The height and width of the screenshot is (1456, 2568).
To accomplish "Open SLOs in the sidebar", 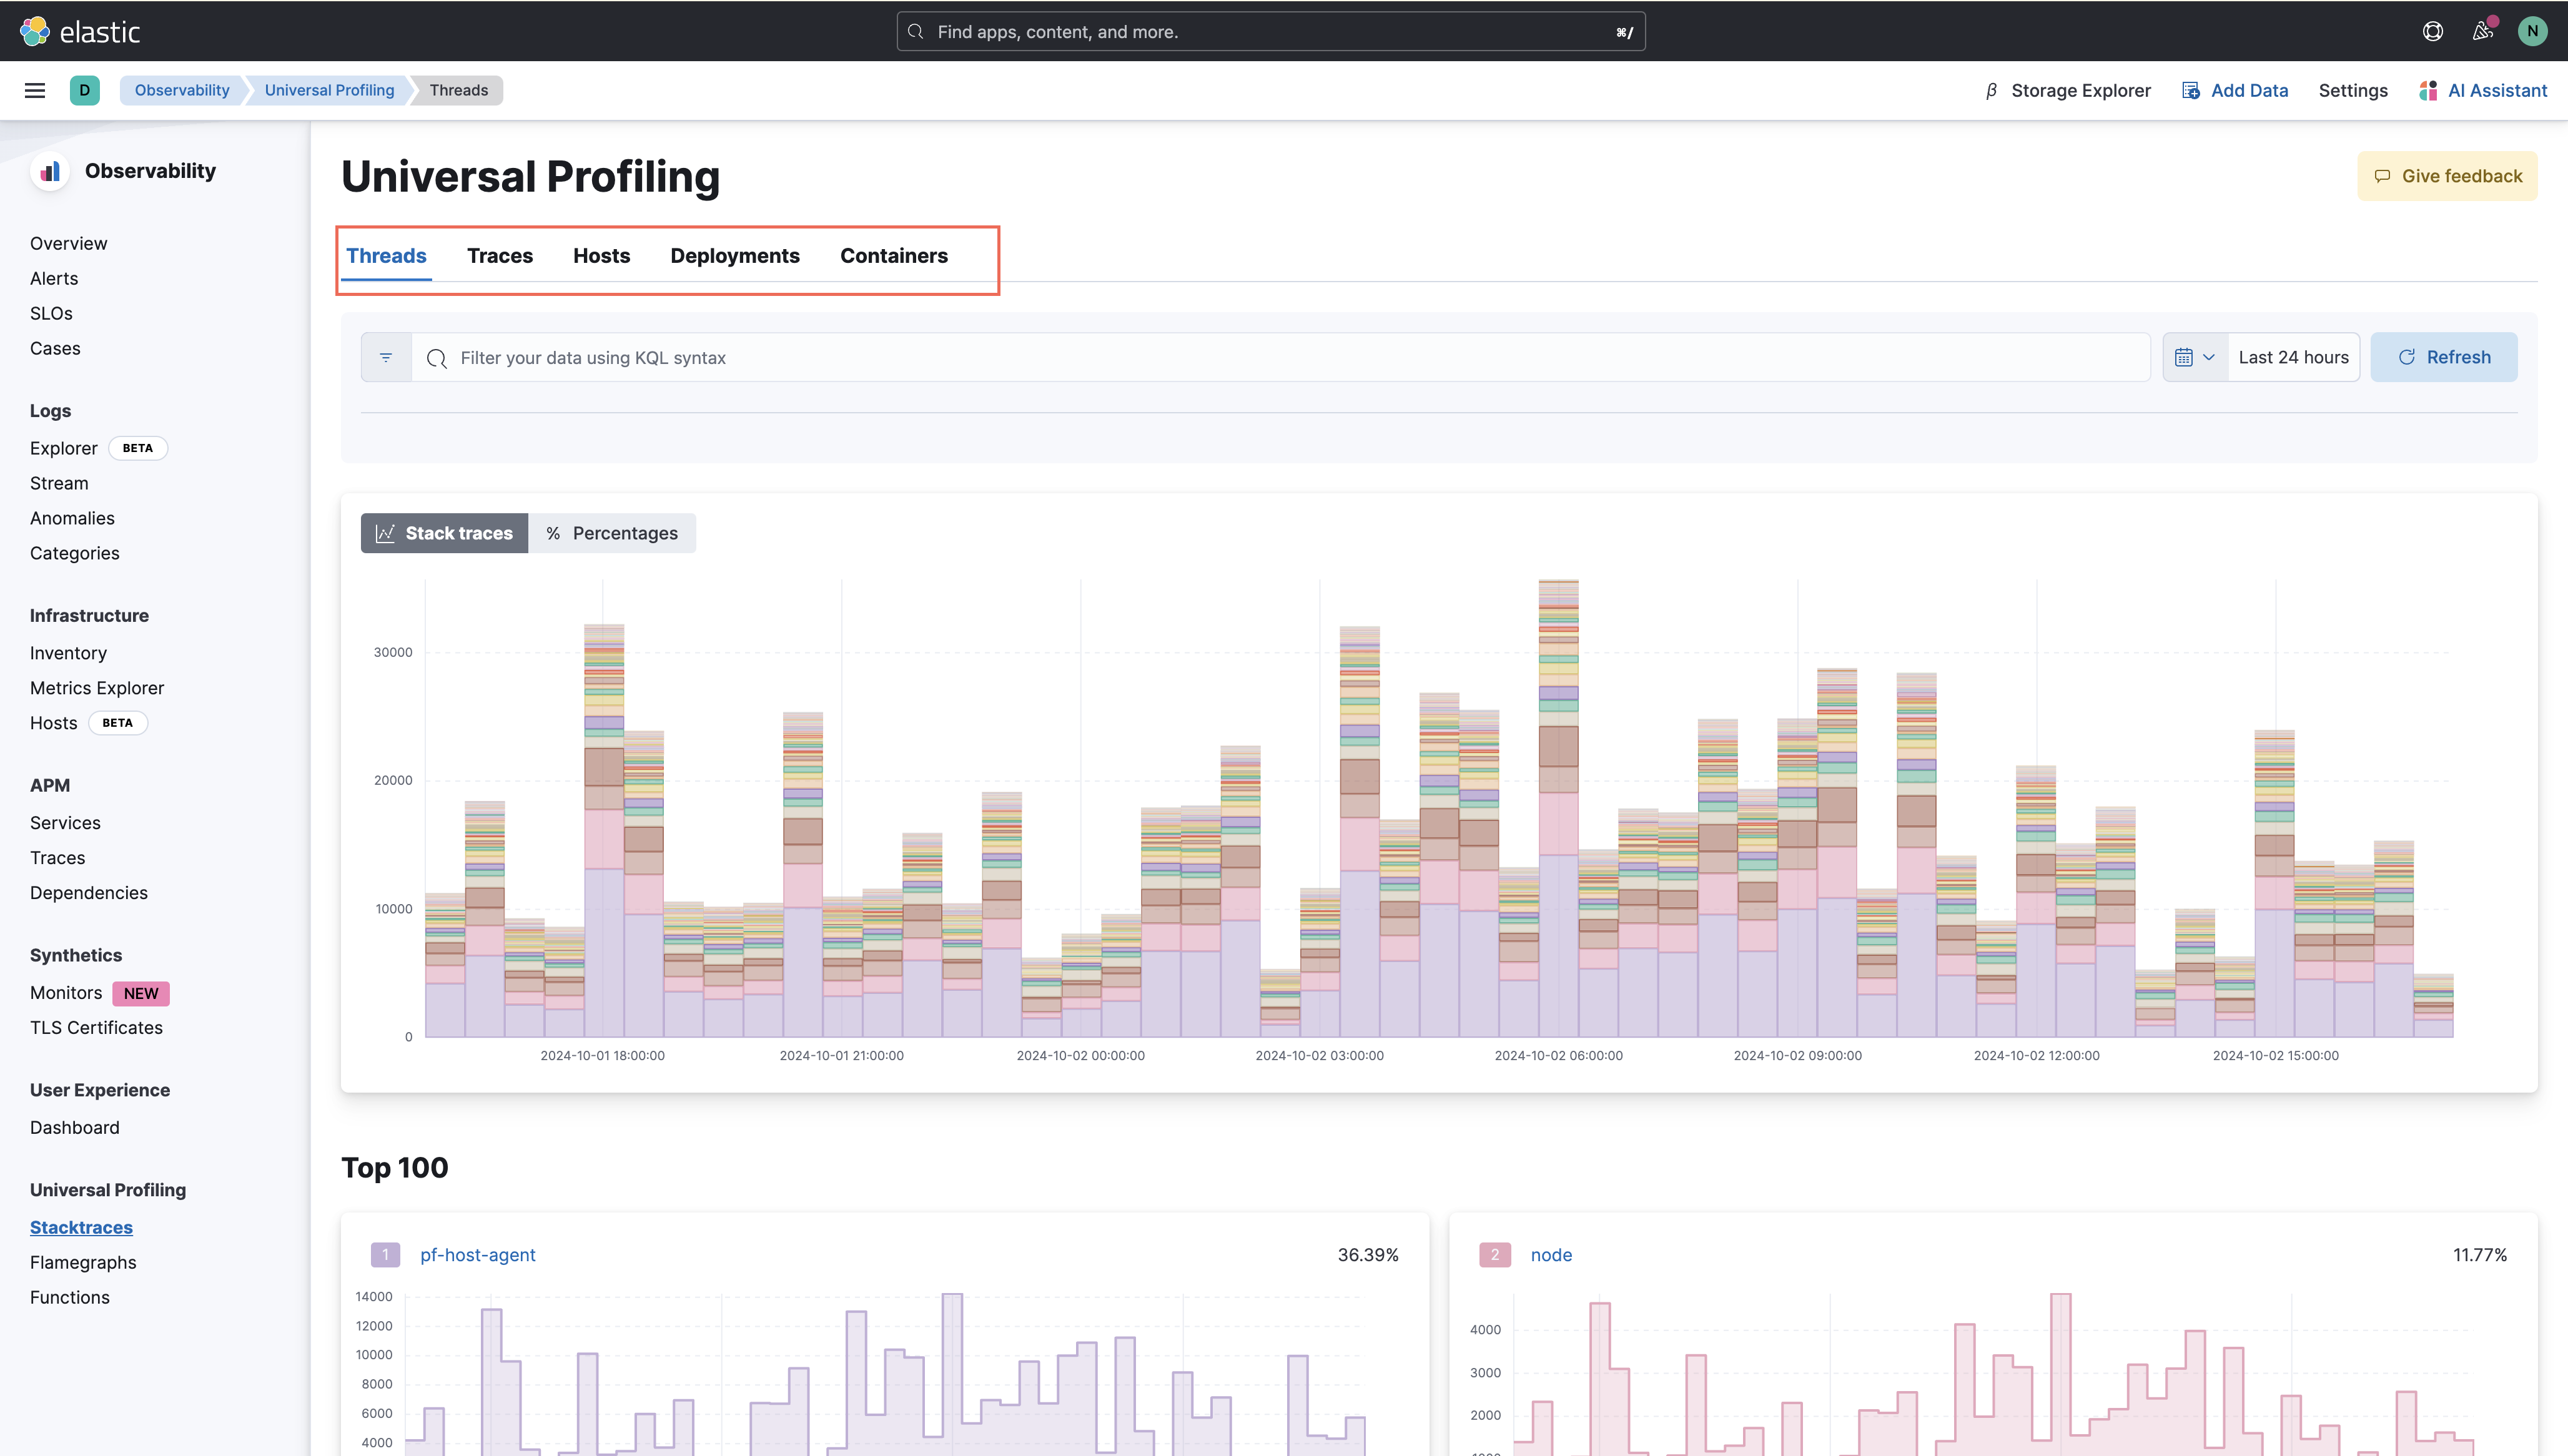I will pyautogui.click(x=51, y=313).
